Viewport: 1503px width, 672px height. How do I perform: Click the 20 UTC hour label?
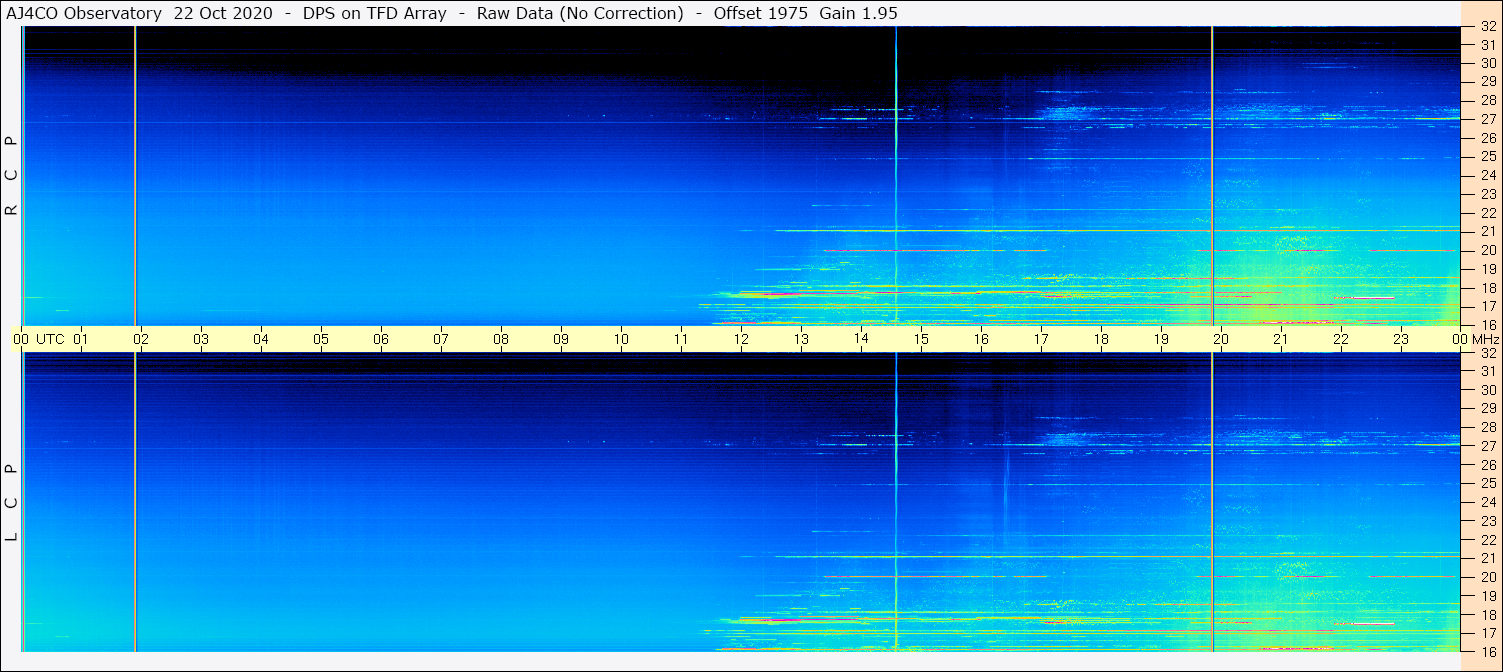tap(1221, 339)
